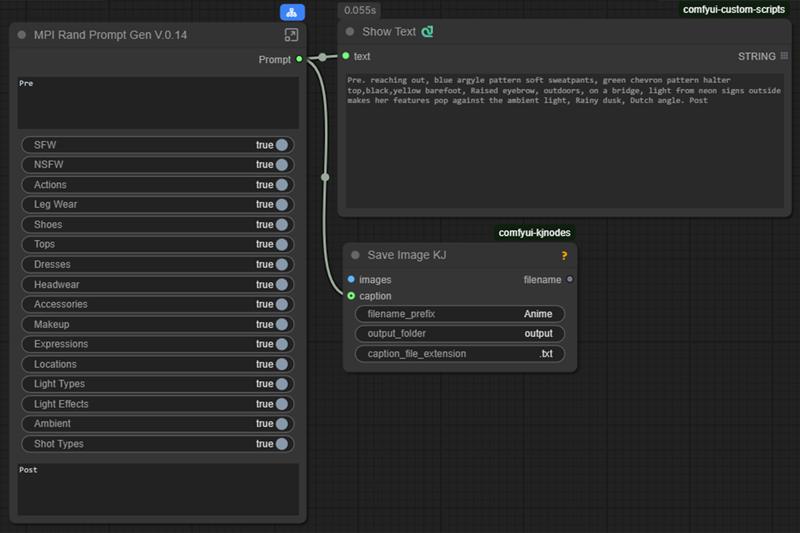
Task: Click the green logo icon beside Show Text
Action: [x=427, y=32]
